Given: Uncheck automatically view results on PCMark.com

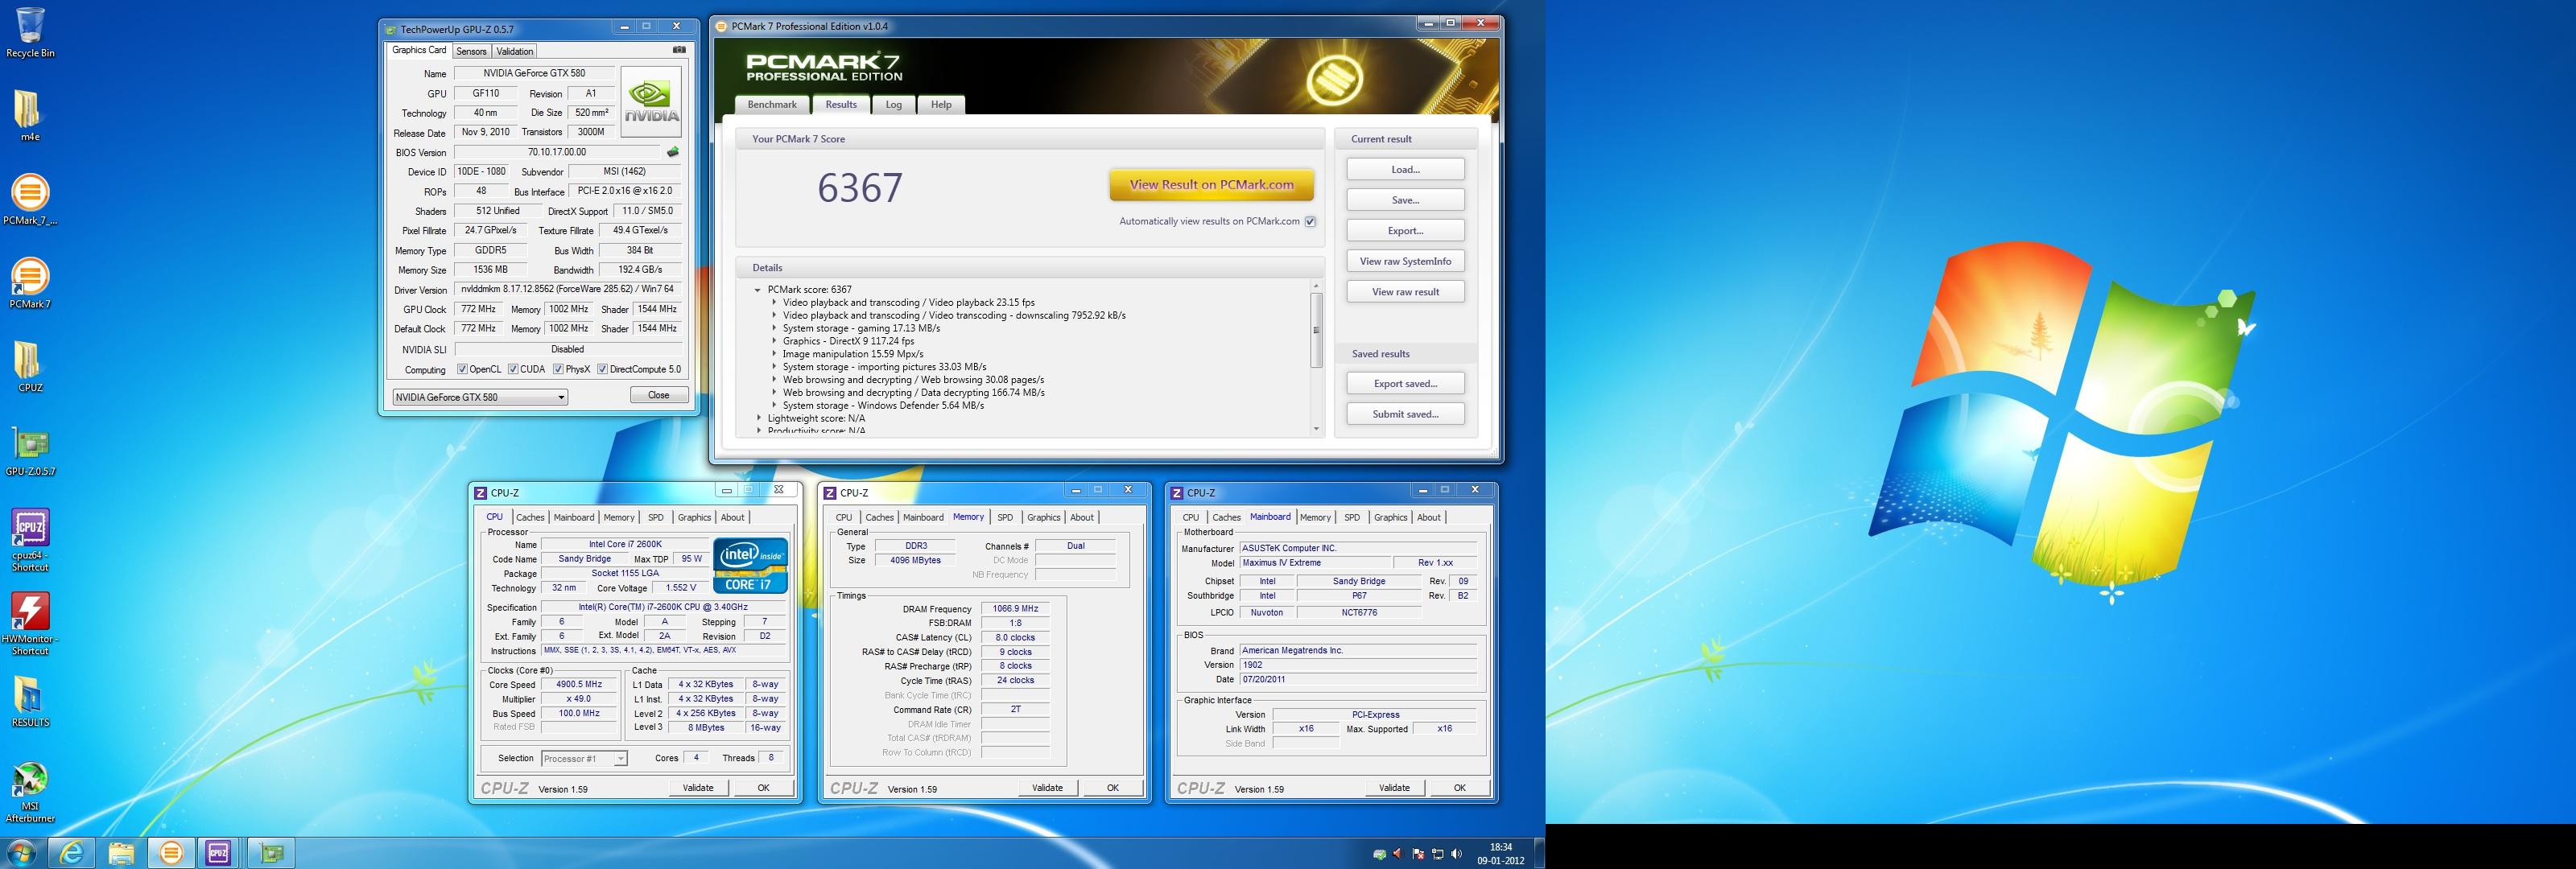Looking at the screenshot, I should pos(1310,222).
